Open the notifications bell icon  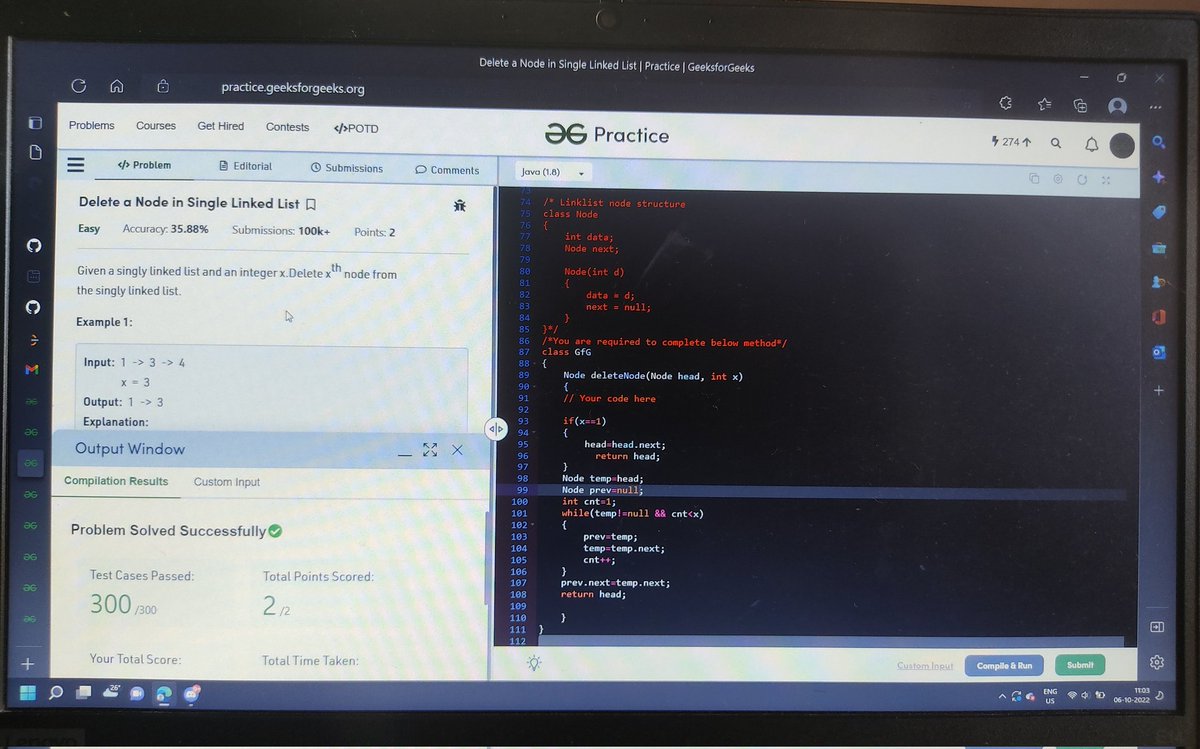(1092, 144)
